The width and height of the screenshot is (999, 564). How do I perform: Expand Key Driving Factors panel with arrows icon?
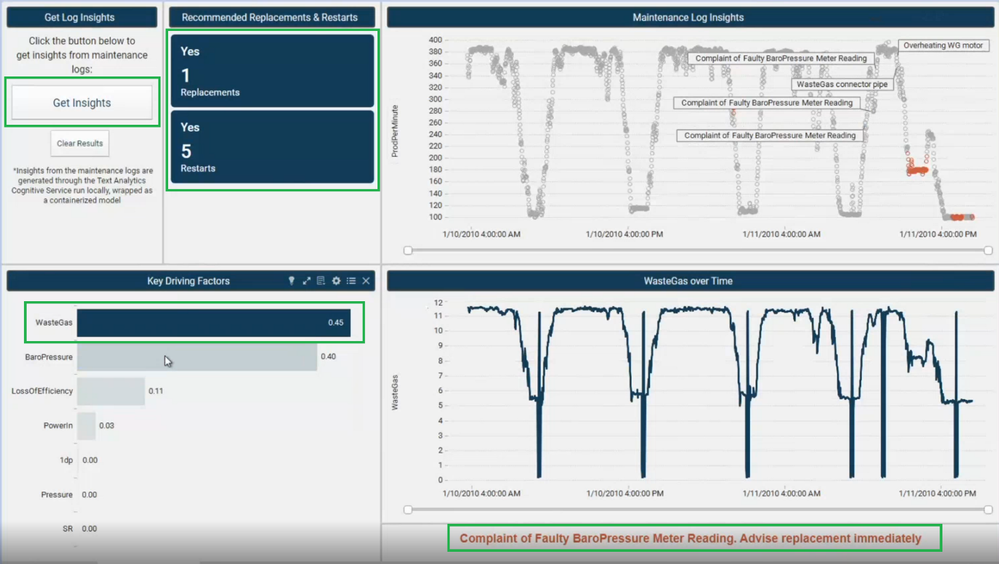click(306, 280)
